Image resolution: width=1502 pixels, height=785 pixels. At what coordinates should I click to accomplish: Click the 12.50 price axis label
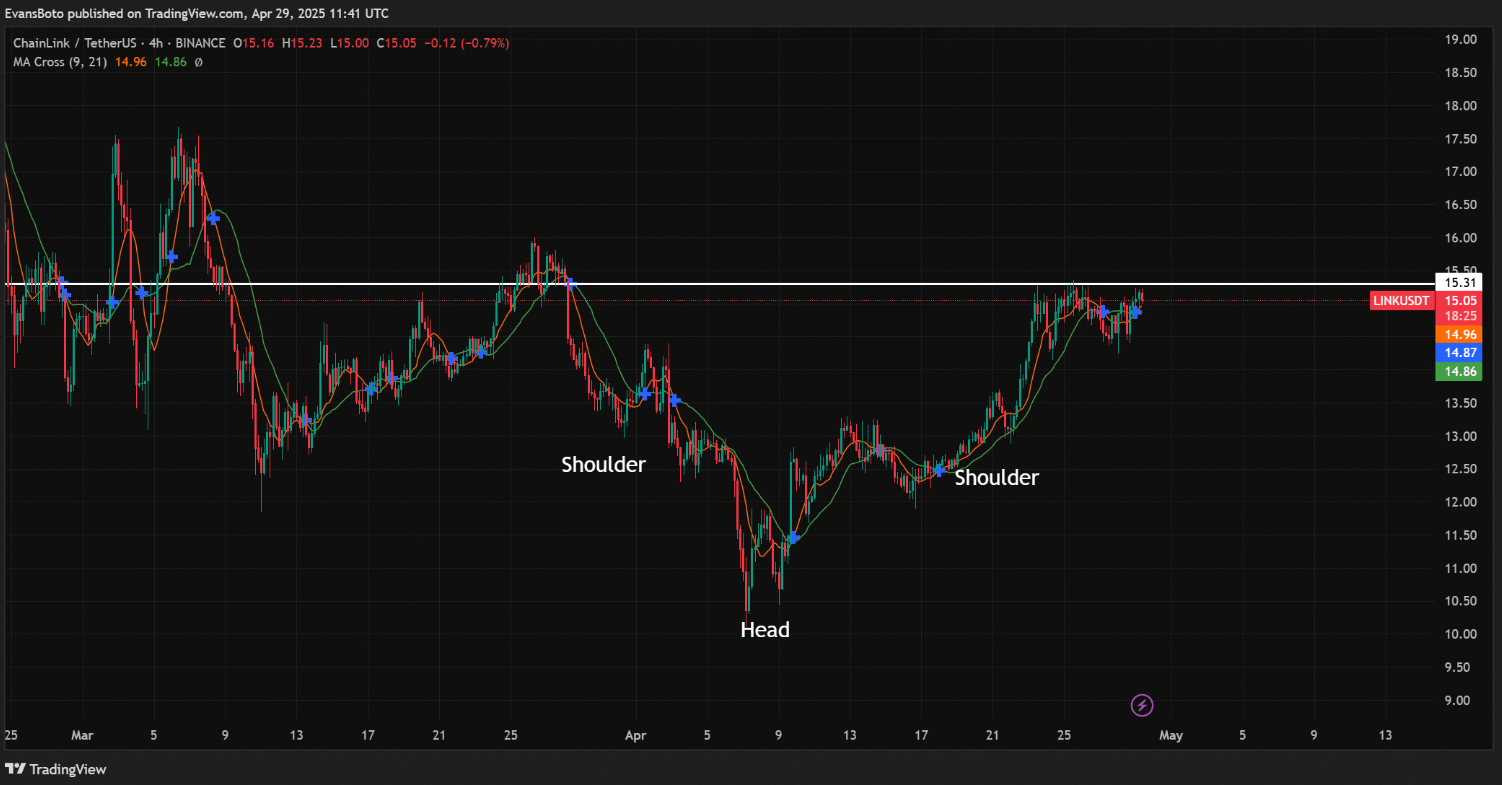(x=1461, y=469)
